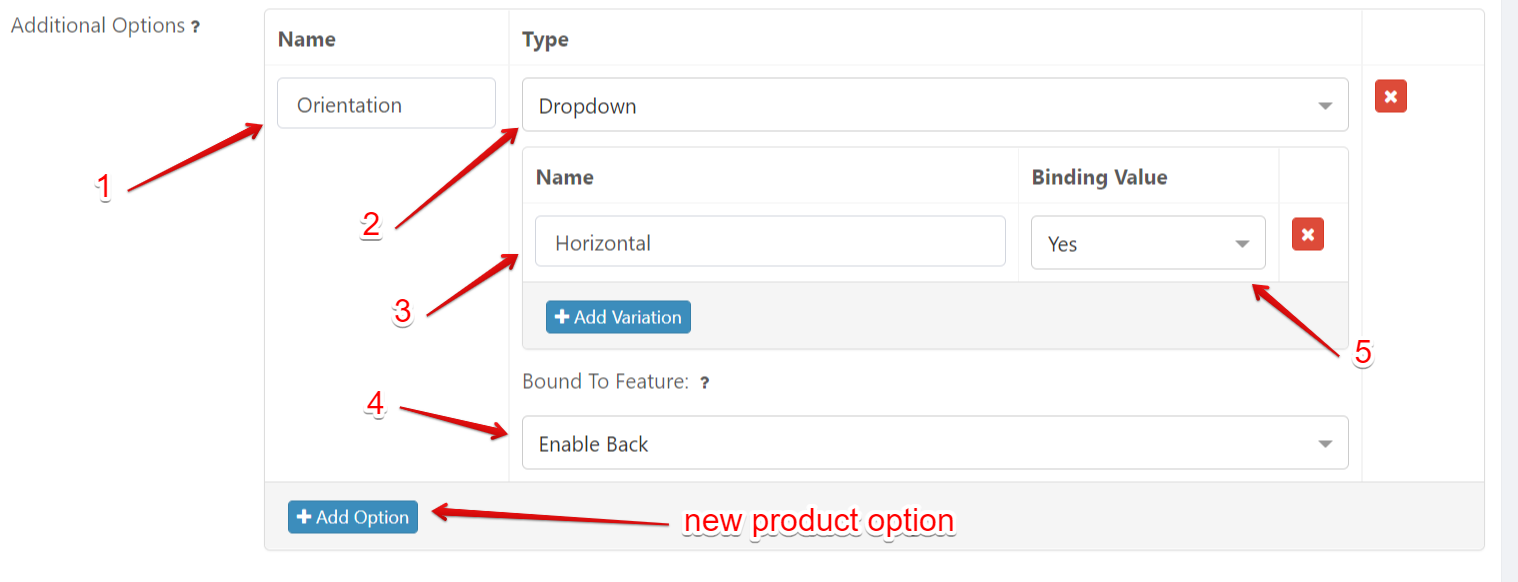Screen dimensions: 1518x582
Task: Click the Bound To Feature label
Action: [605, 381]
